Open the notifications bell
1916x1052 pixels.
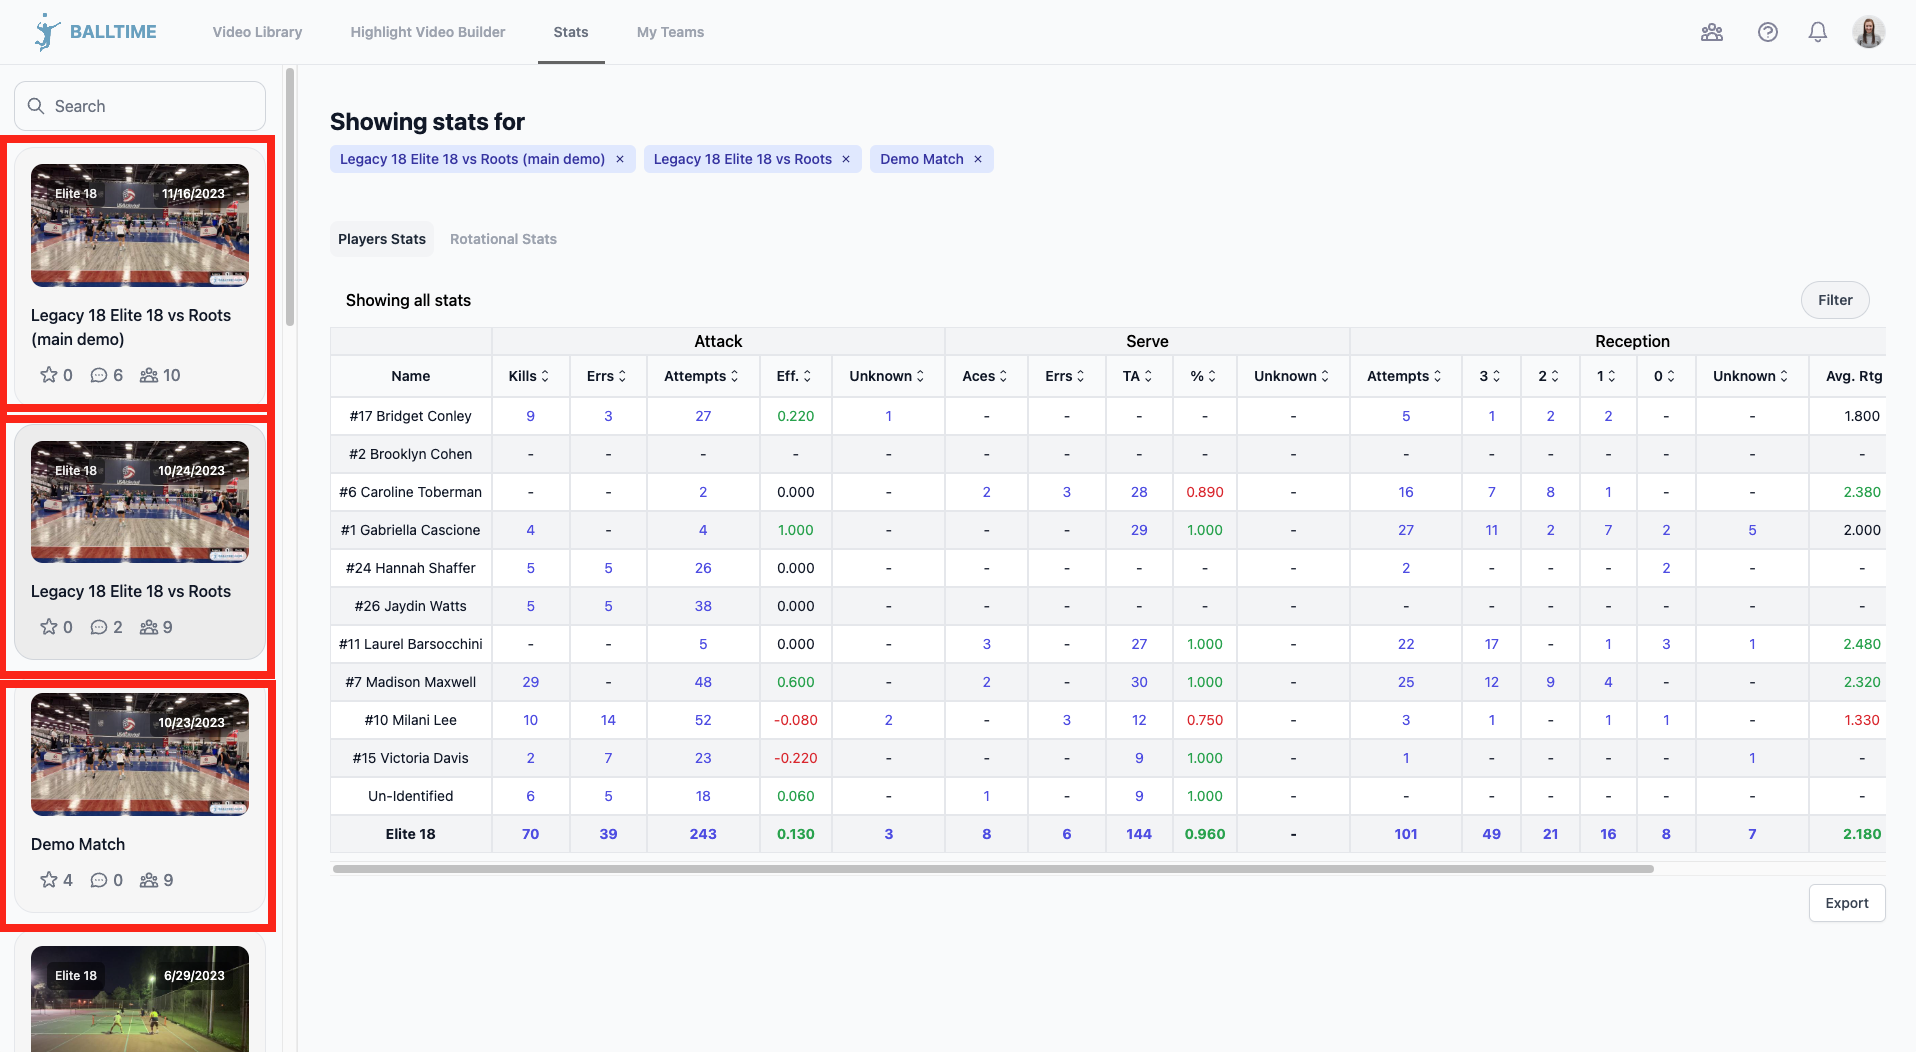coord(1817,32)
